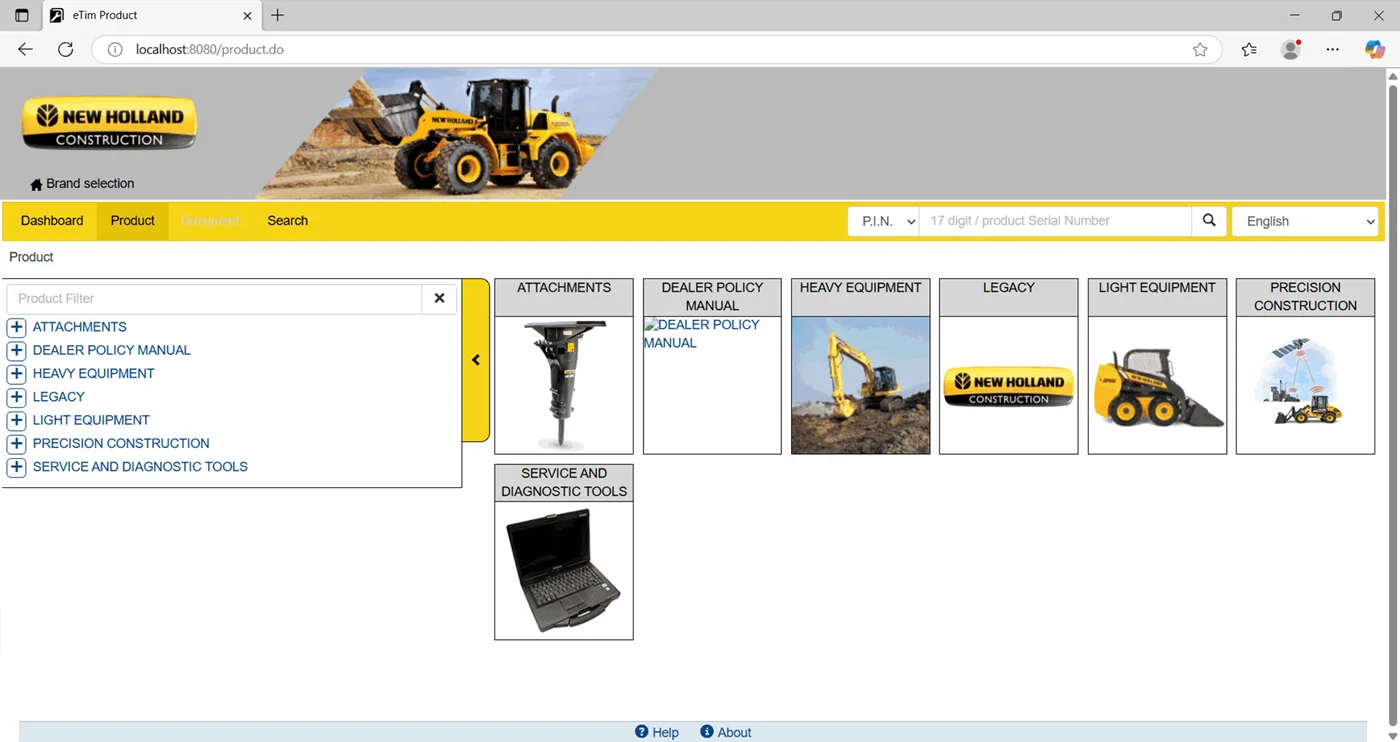Click the New Holland Construction logo
This screenshot has height=742, width=1400.
(x=109, y=124)
